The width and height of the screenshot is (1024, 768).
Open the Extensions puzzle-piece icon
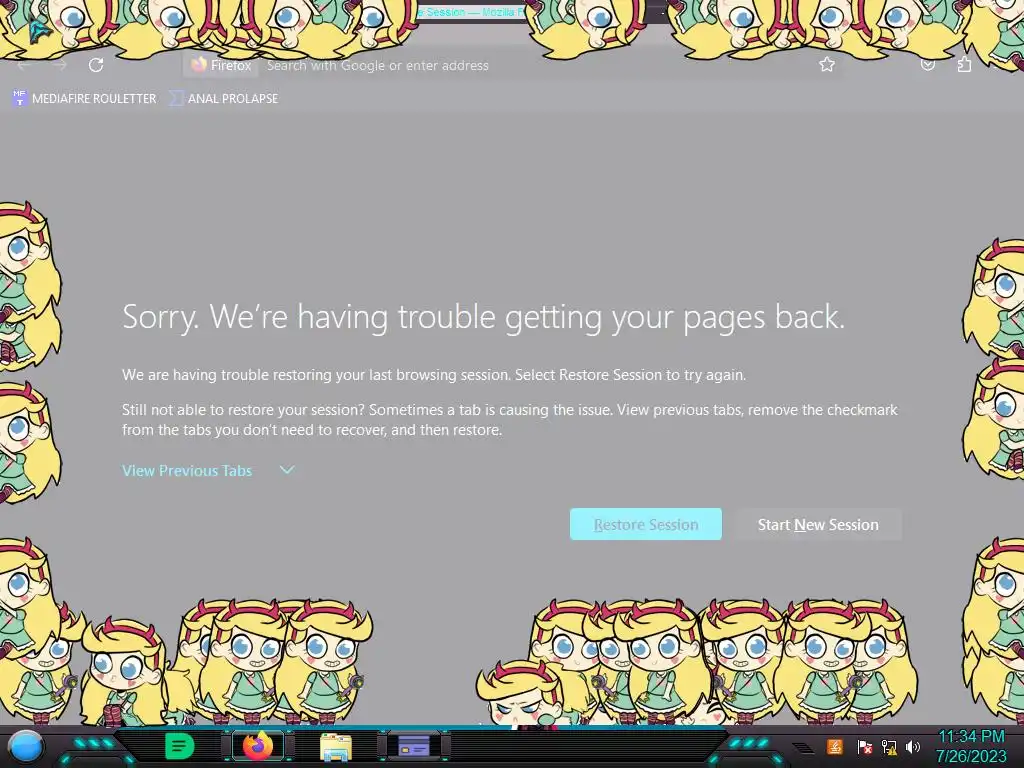click(964, 64)
